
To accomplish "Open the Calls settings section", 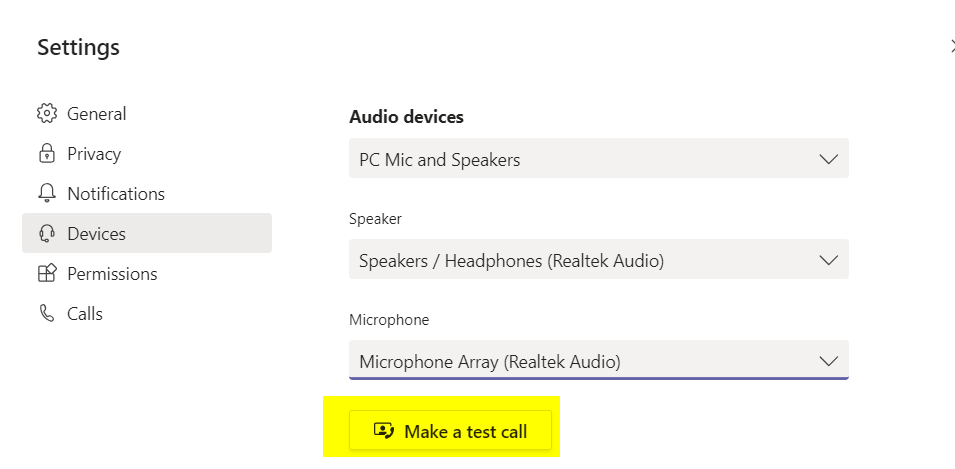I will pyautogui.click(x=85, y=314).
